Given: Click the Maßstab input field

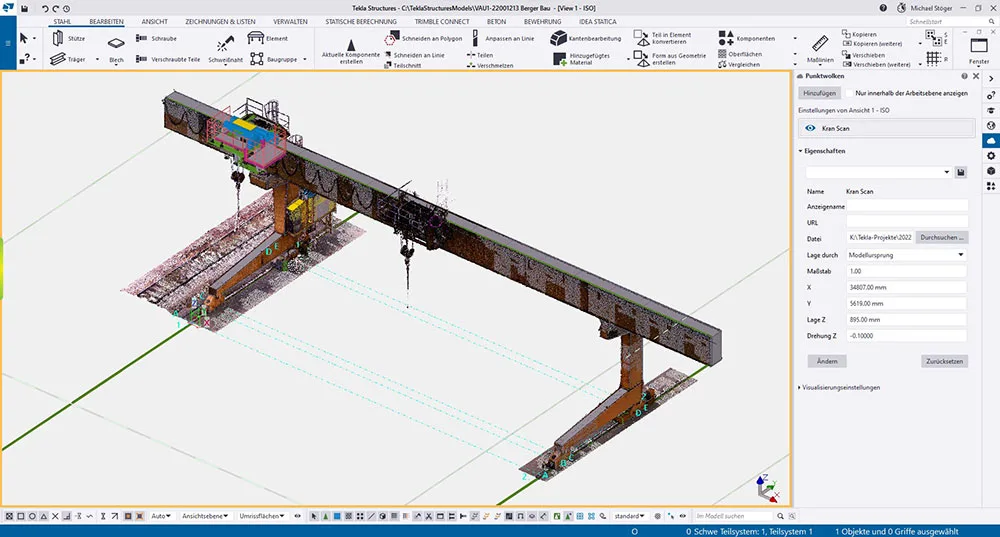Looking at the screenshot, I should coord(906,271).
